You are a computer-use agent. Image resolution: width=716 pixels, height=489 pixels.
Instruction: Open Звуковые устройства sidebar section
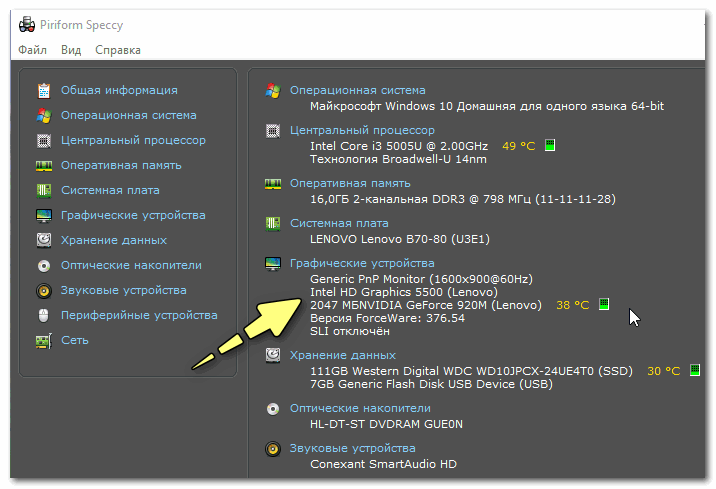pyautogui.click(x=124, y=290)
